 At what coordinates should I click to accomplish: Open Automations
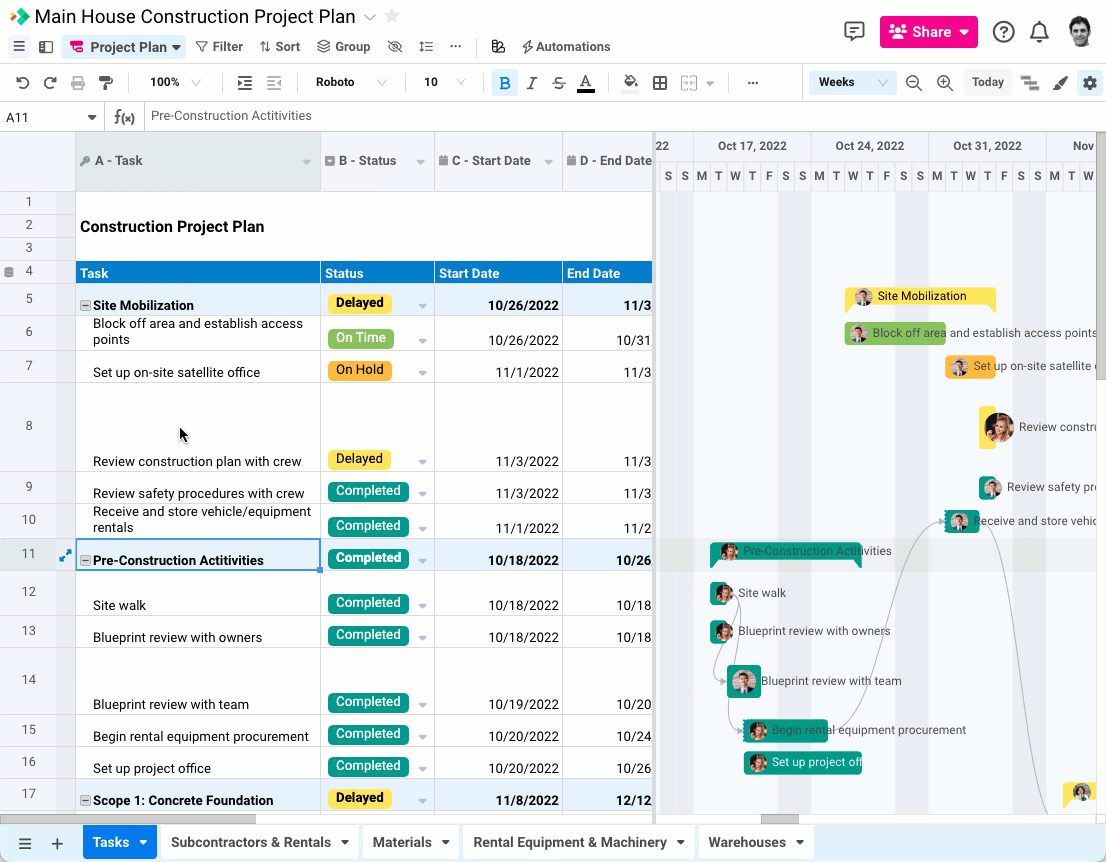pyautogui.click(x=566, y=47)
